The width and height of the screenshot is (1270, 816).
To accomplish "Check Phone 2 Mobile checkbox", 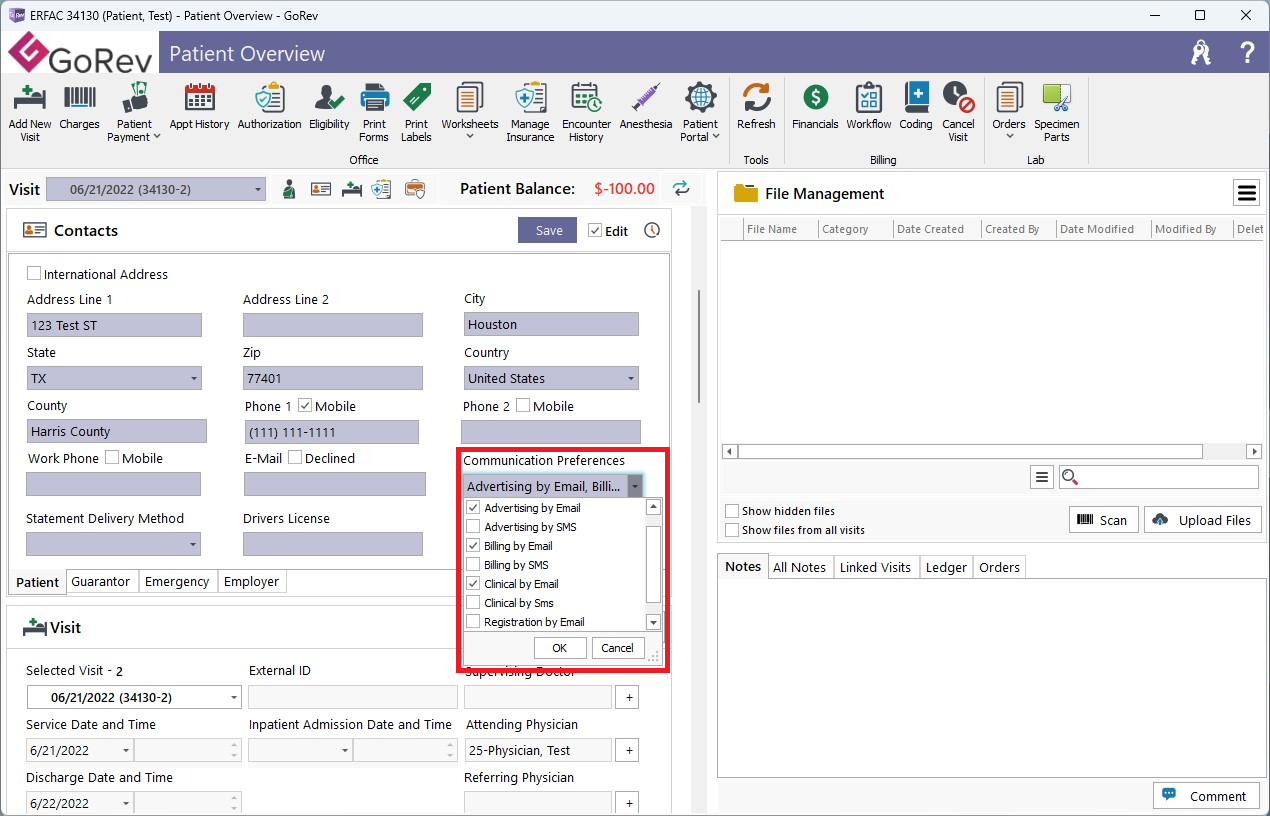I will [x=523, y=405].
